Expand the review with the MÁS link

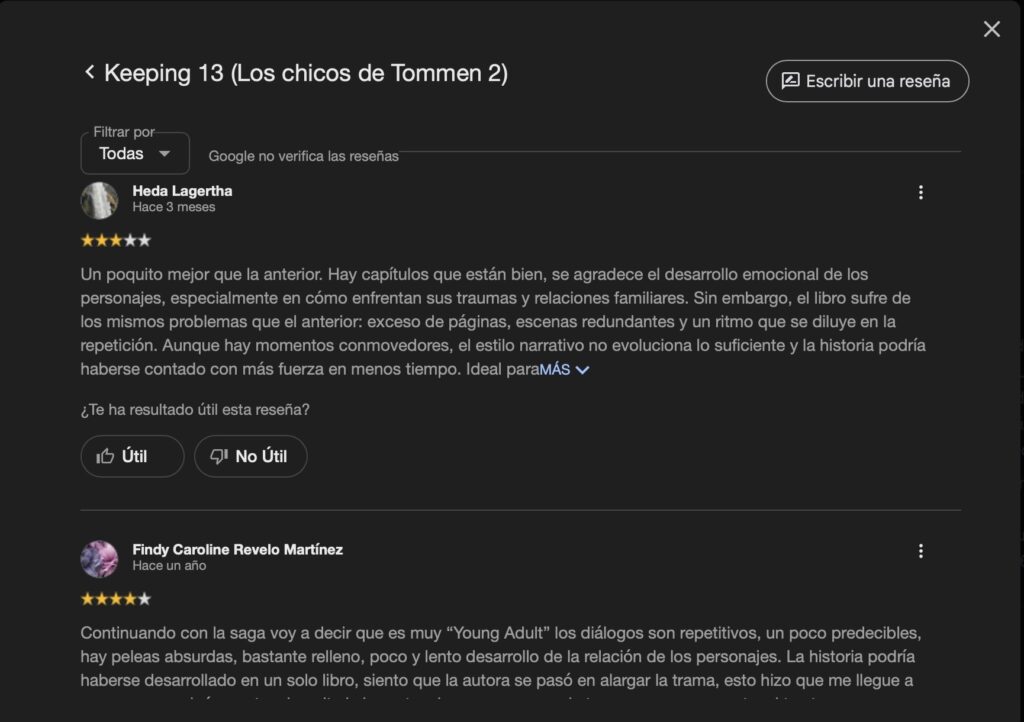point(555,370)
